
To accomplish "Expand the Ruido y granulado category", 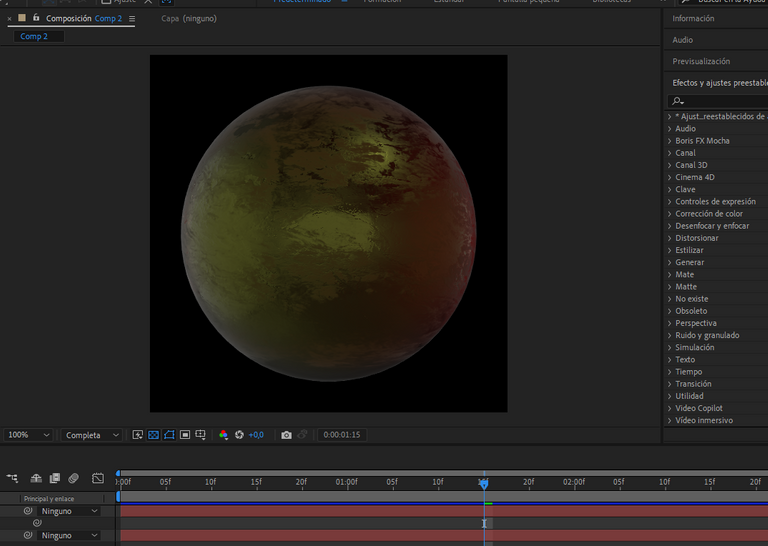I will pyautogui.click(x=670, y=335).
